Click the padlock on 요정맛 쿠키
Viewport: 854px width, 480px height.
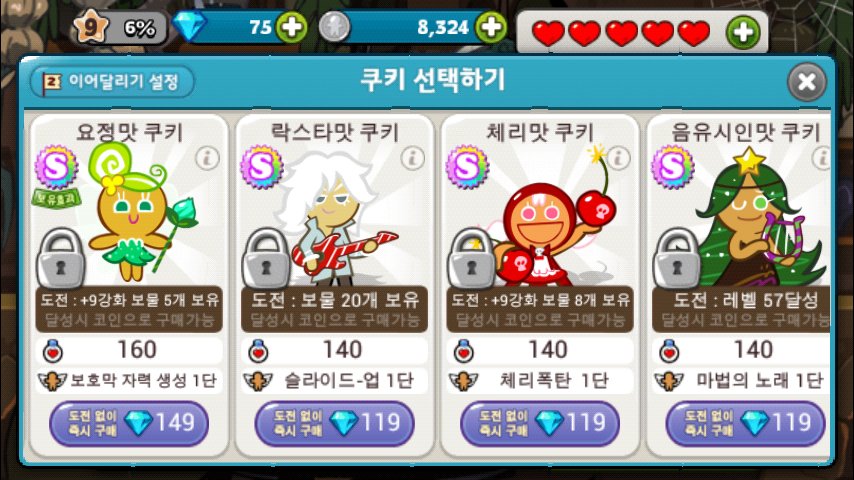point(61,258)
